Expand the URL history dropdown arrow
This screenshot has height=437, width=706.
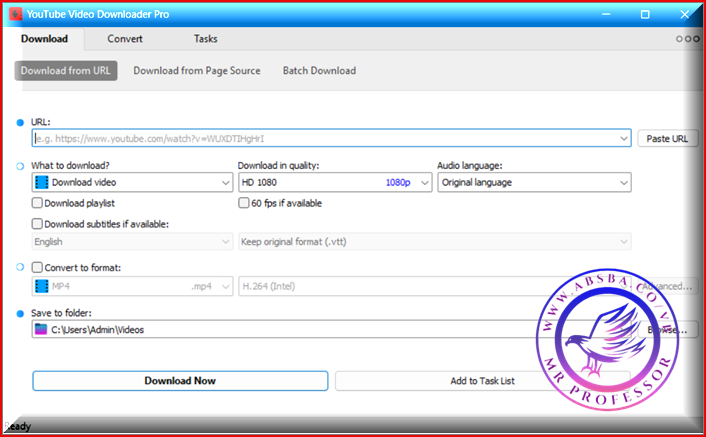click(x=624, y=138)
